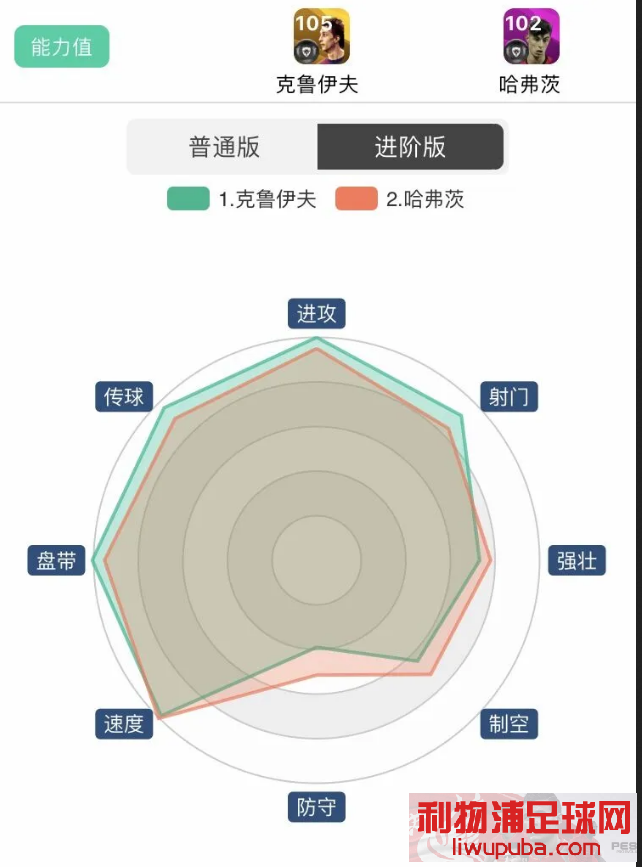This screenshot has width=642, height=867.
Task: Select the 进攻 axis label
Action: pos(317,314)
